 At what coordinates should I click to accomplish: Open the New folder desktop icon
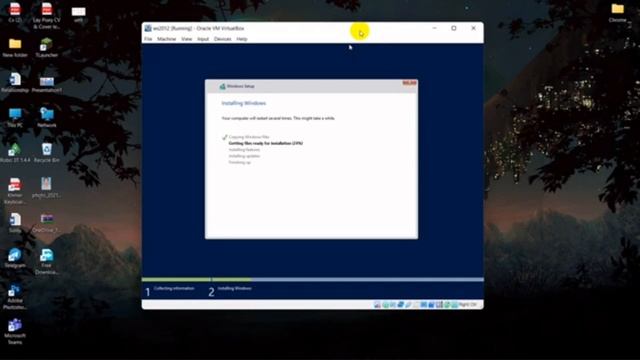pos(15,47)
